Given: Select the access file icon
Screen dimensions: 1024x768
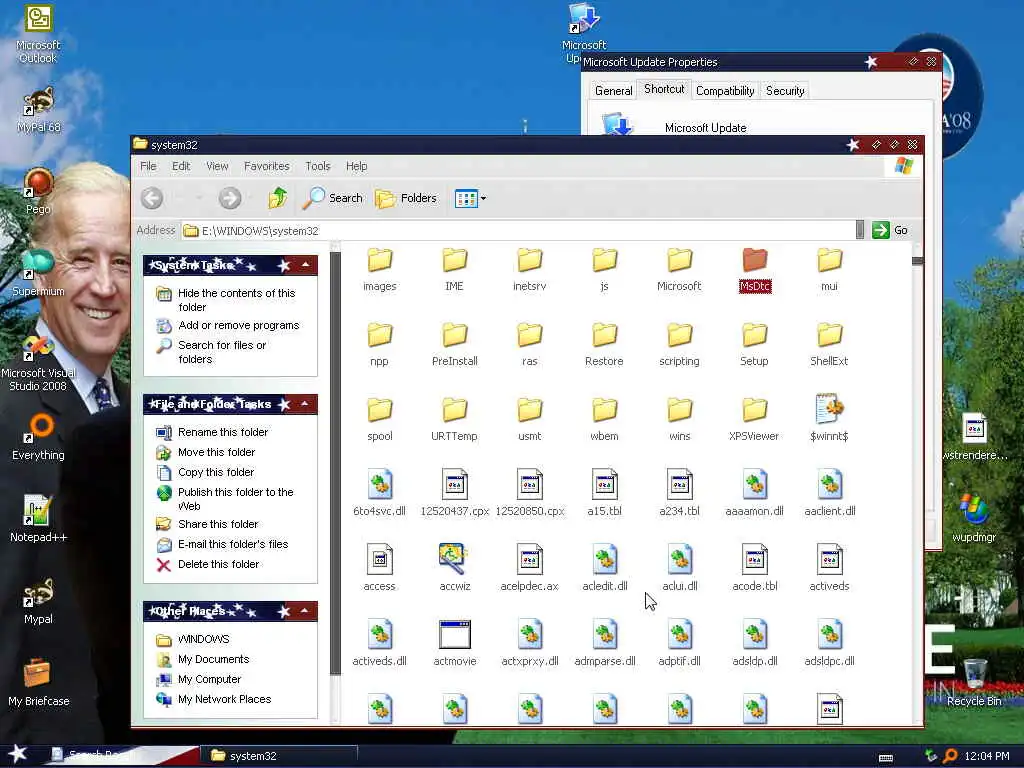Looking at the screenshot, I should 379,568.
